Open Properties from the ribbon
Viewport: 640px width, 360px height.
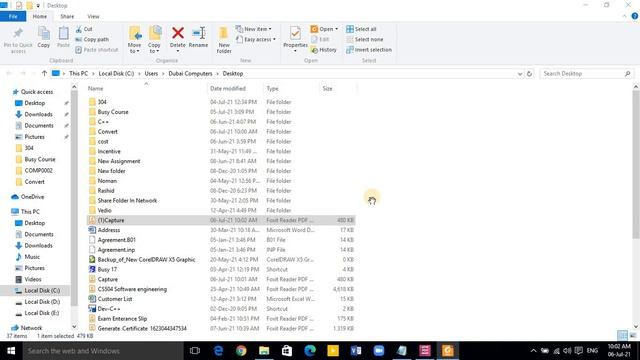pyautogui.click(x=295, y=38)
